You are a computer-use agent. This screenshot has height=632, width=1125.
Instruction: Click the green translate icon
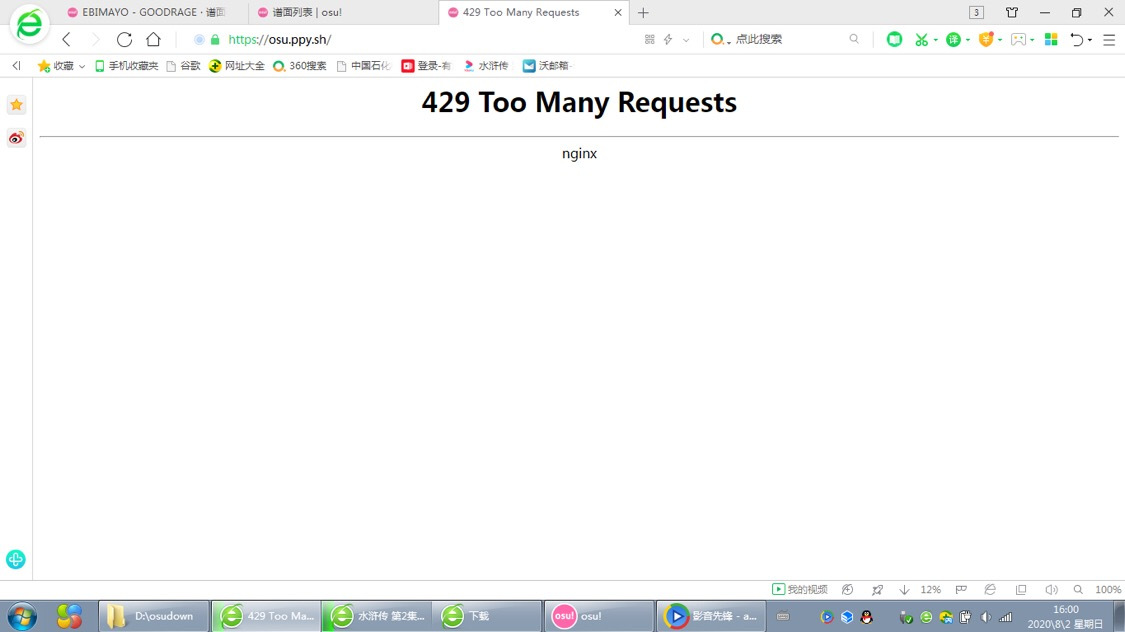pos(953,39)
